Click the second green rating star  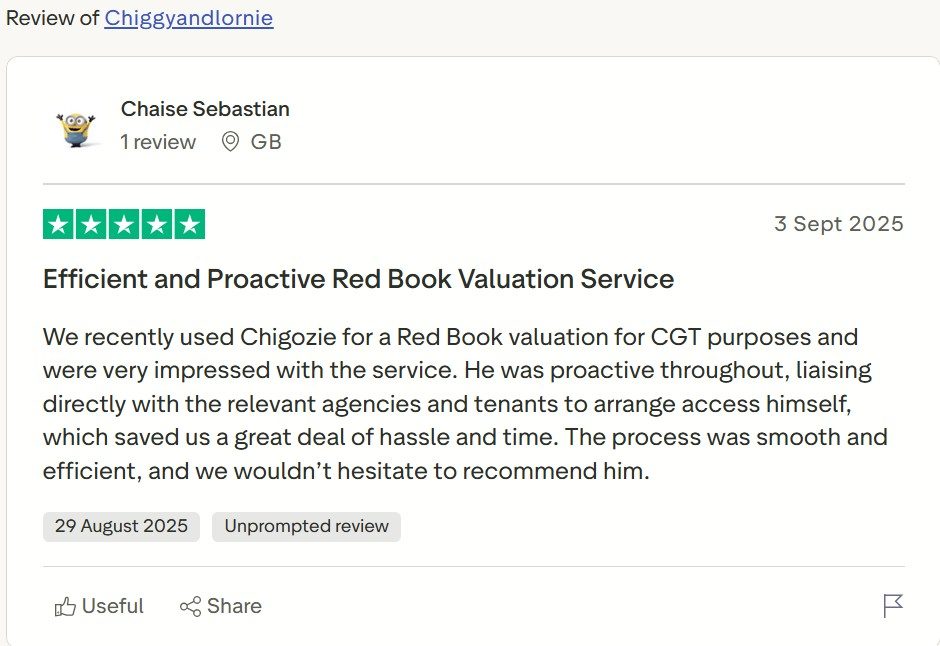(91, 224)
